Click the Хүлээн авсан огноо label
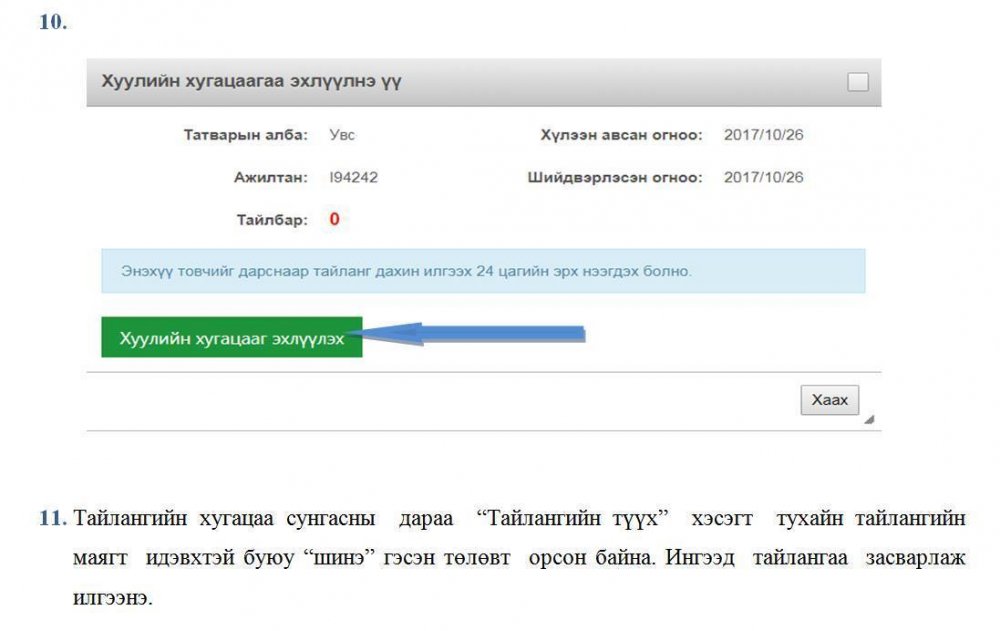This screenshot has width=1000, height=631. tap(621, 135)
